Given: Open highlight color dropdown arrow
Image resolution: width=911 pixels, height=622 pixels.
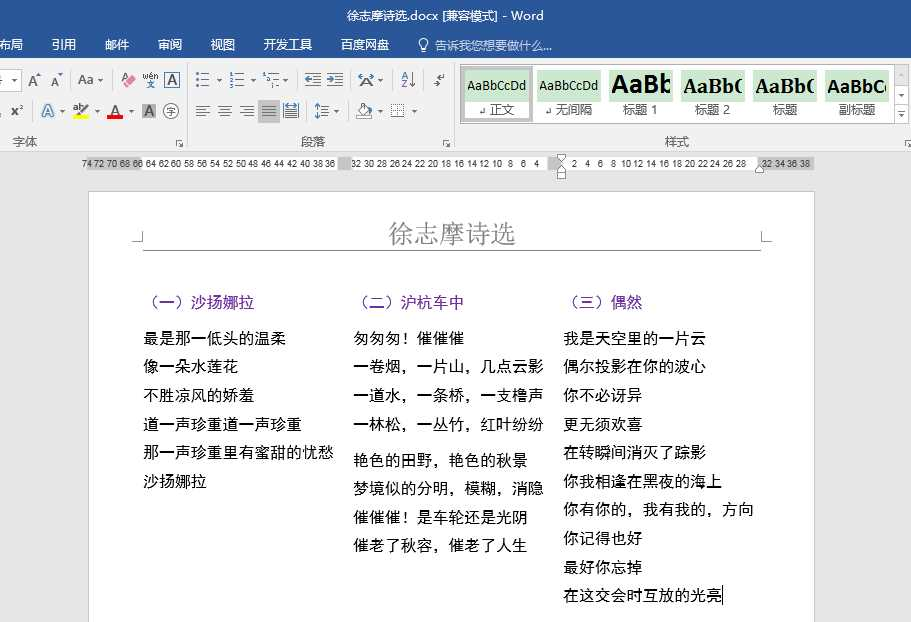Looking at the screenshot, I should [x=97, y=111].
